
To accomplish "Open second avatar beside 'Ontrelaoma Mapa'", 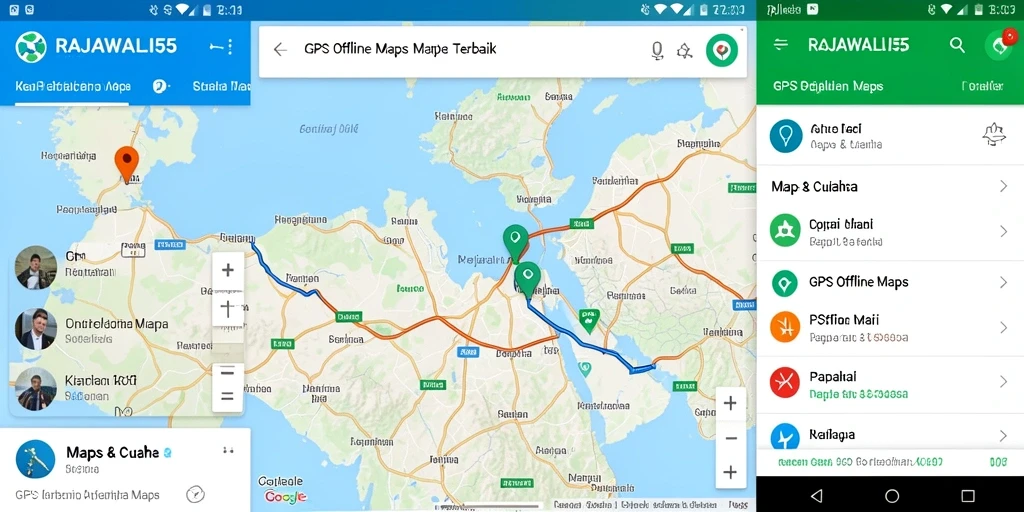I will coord(36,329).
